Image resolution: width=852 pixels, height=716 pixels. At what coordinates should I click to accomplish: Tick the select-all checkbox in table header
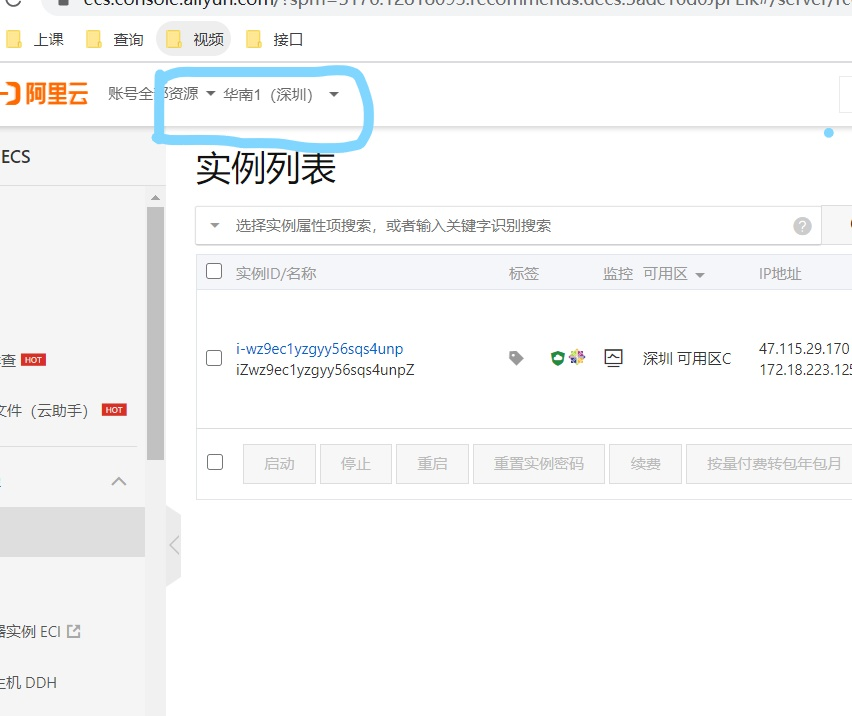point(214,271)
